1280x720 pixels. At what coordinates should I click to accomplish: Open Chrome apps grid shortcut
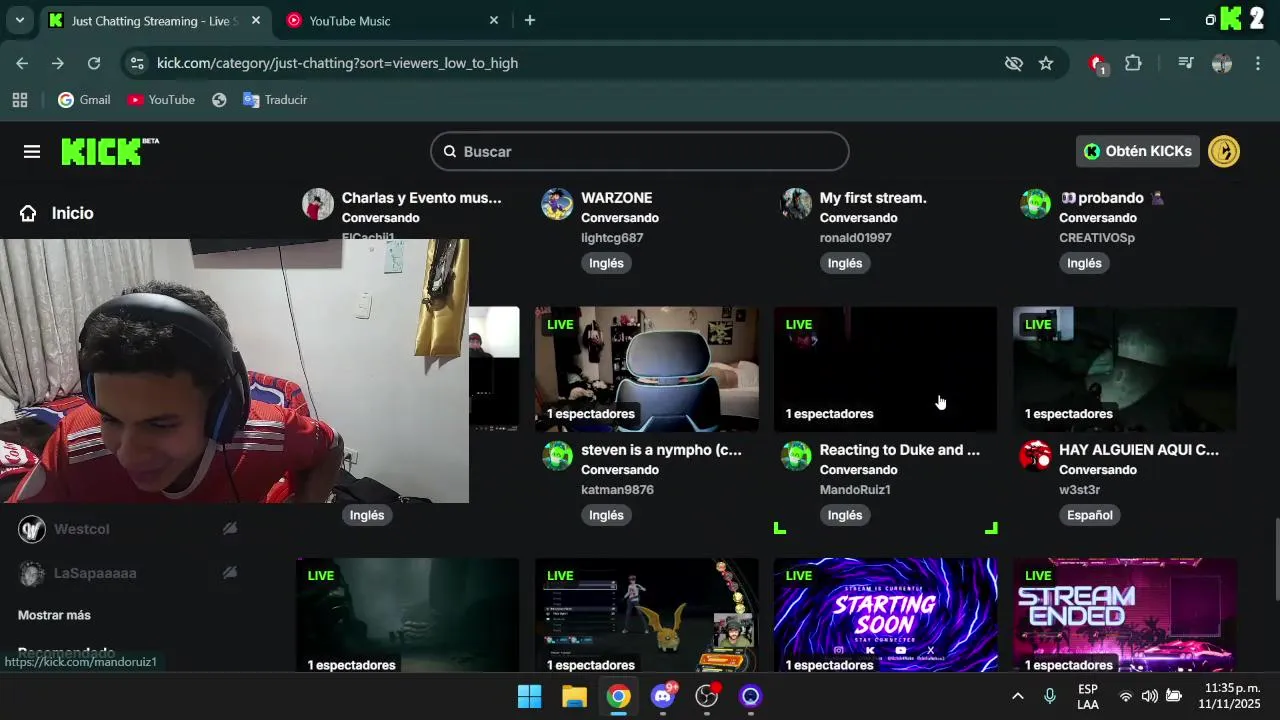pyautogui.click(x=20, y=100)
